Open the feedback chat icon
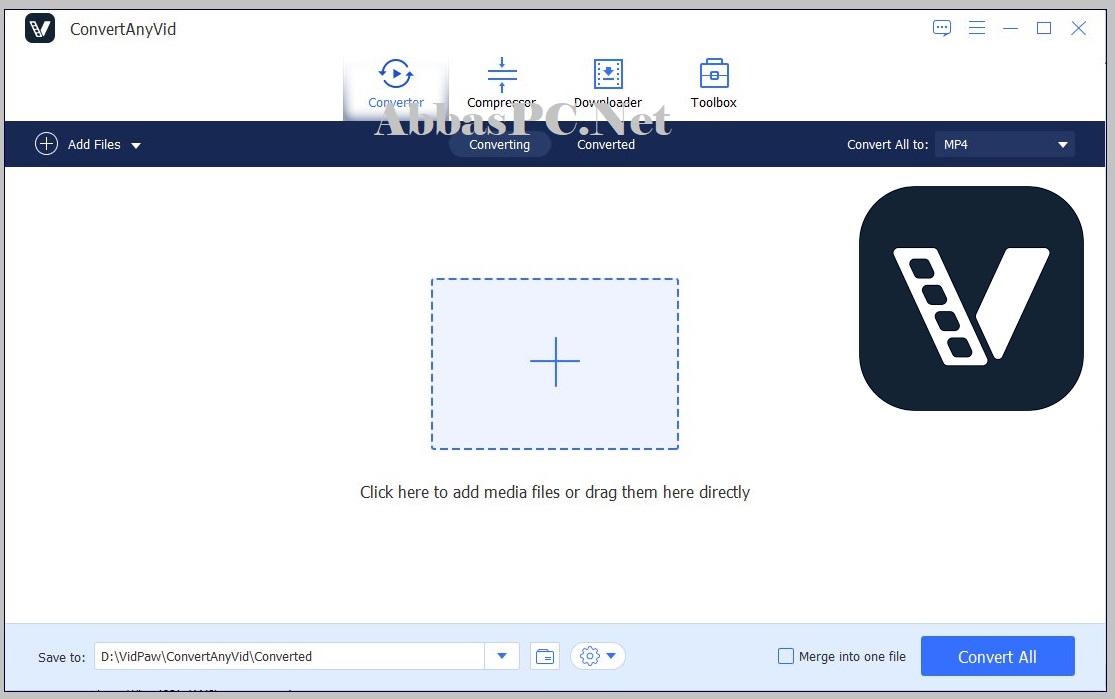The height and width of the screenshot is (699, 1115). point(941,28)
